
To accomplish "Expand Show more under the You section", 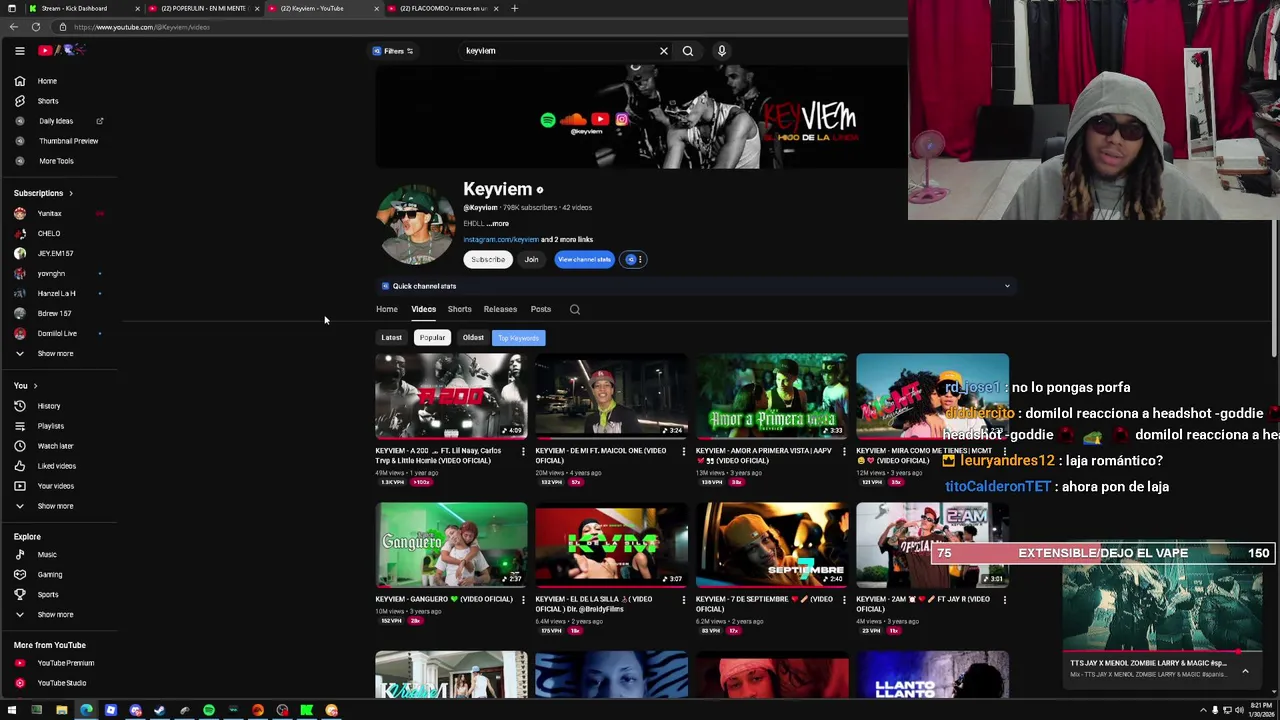I will click(x=55, y=506).
